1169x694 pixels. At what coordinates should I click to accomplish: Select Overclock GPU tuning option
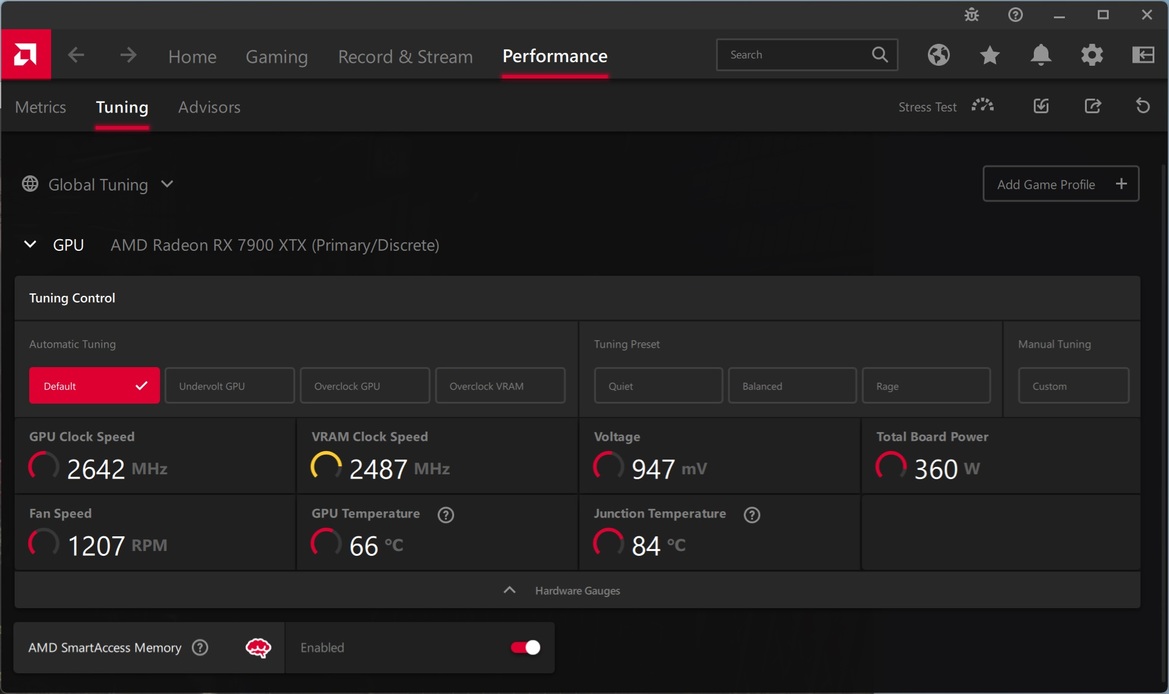point(365,385)
